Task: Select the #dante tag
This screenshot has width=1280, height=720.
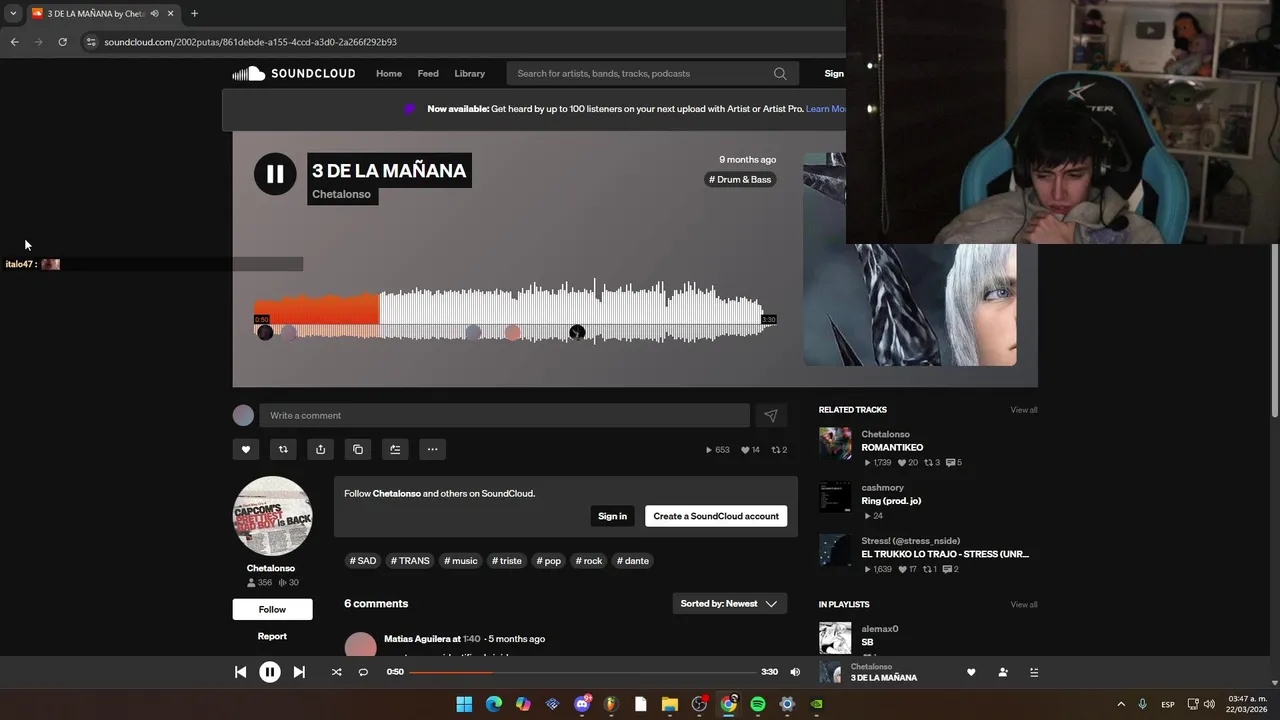Action: pos(633,561)
